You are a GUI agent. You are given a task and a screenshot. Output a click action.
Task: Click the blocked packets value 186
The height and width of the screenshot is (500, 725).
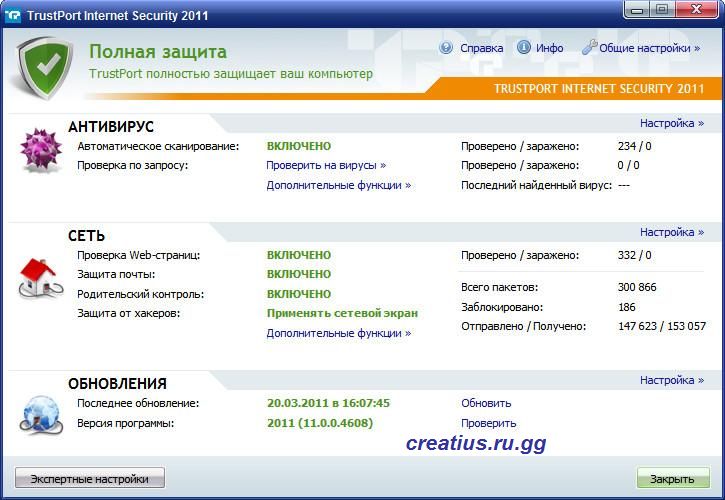point(627,307)
